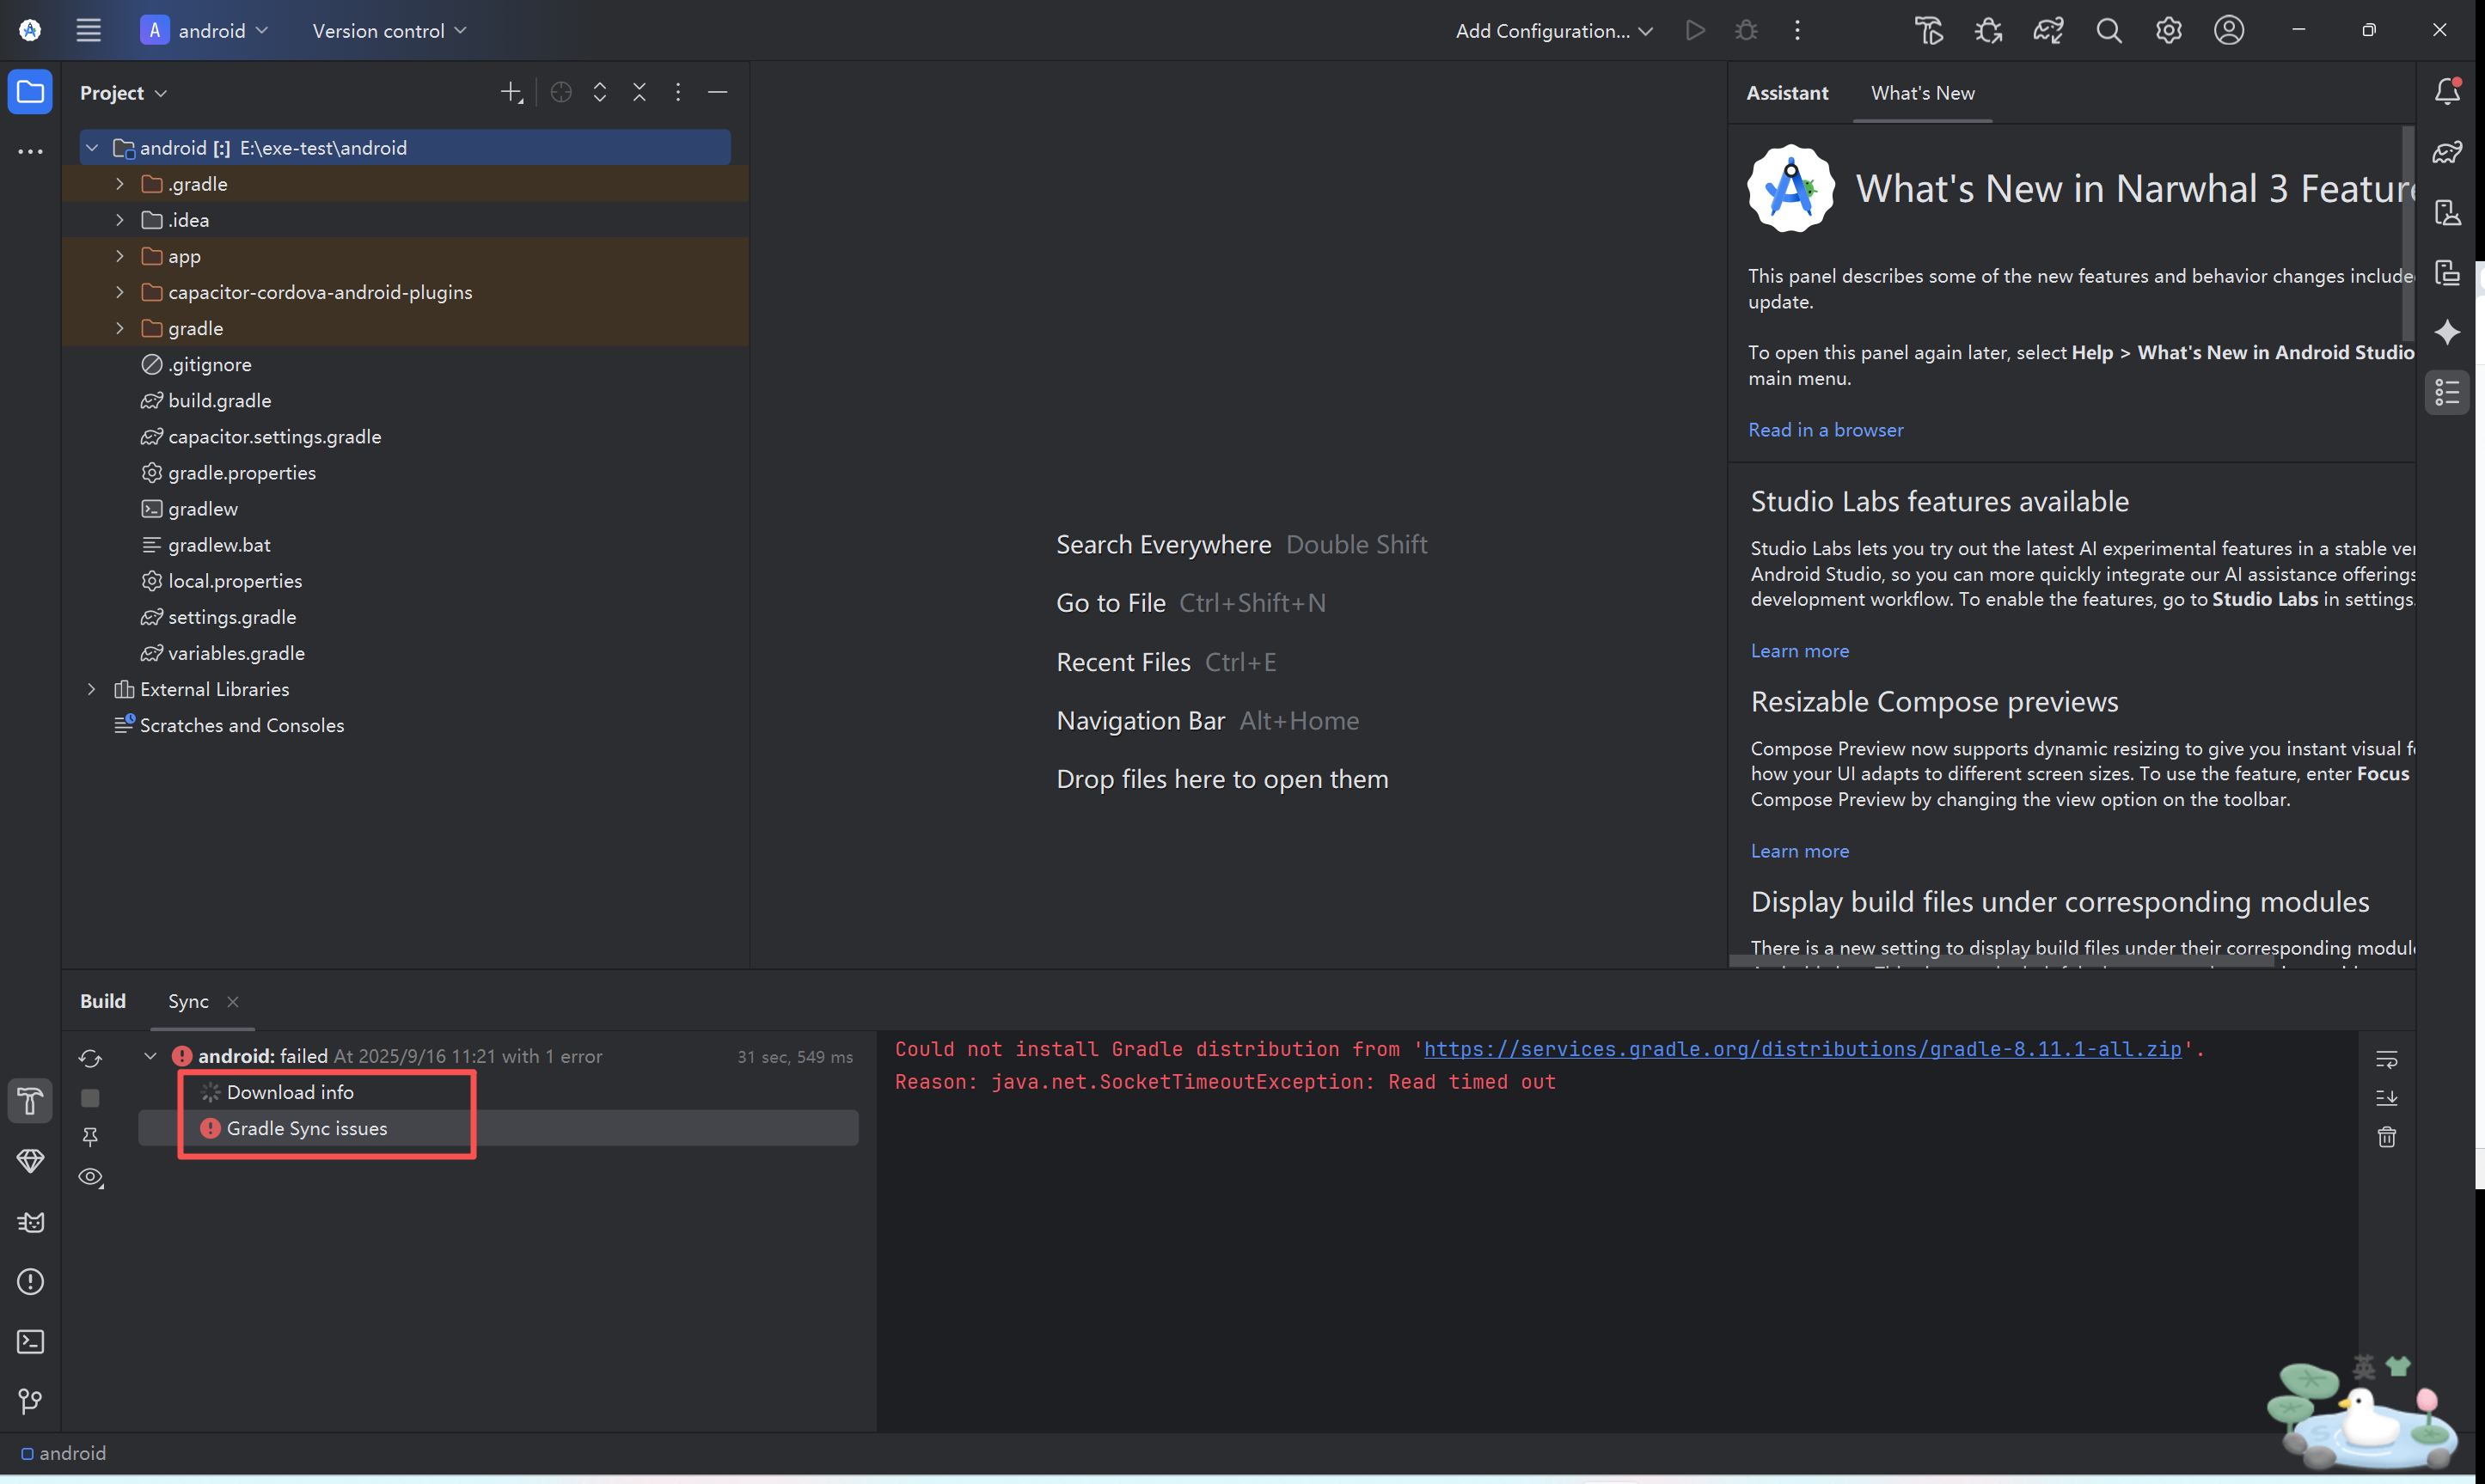Image resolution: width=2485 pixels, height=1484 pixels.
Task: Click the Read in a browser link
Action: click(1826, 429)
